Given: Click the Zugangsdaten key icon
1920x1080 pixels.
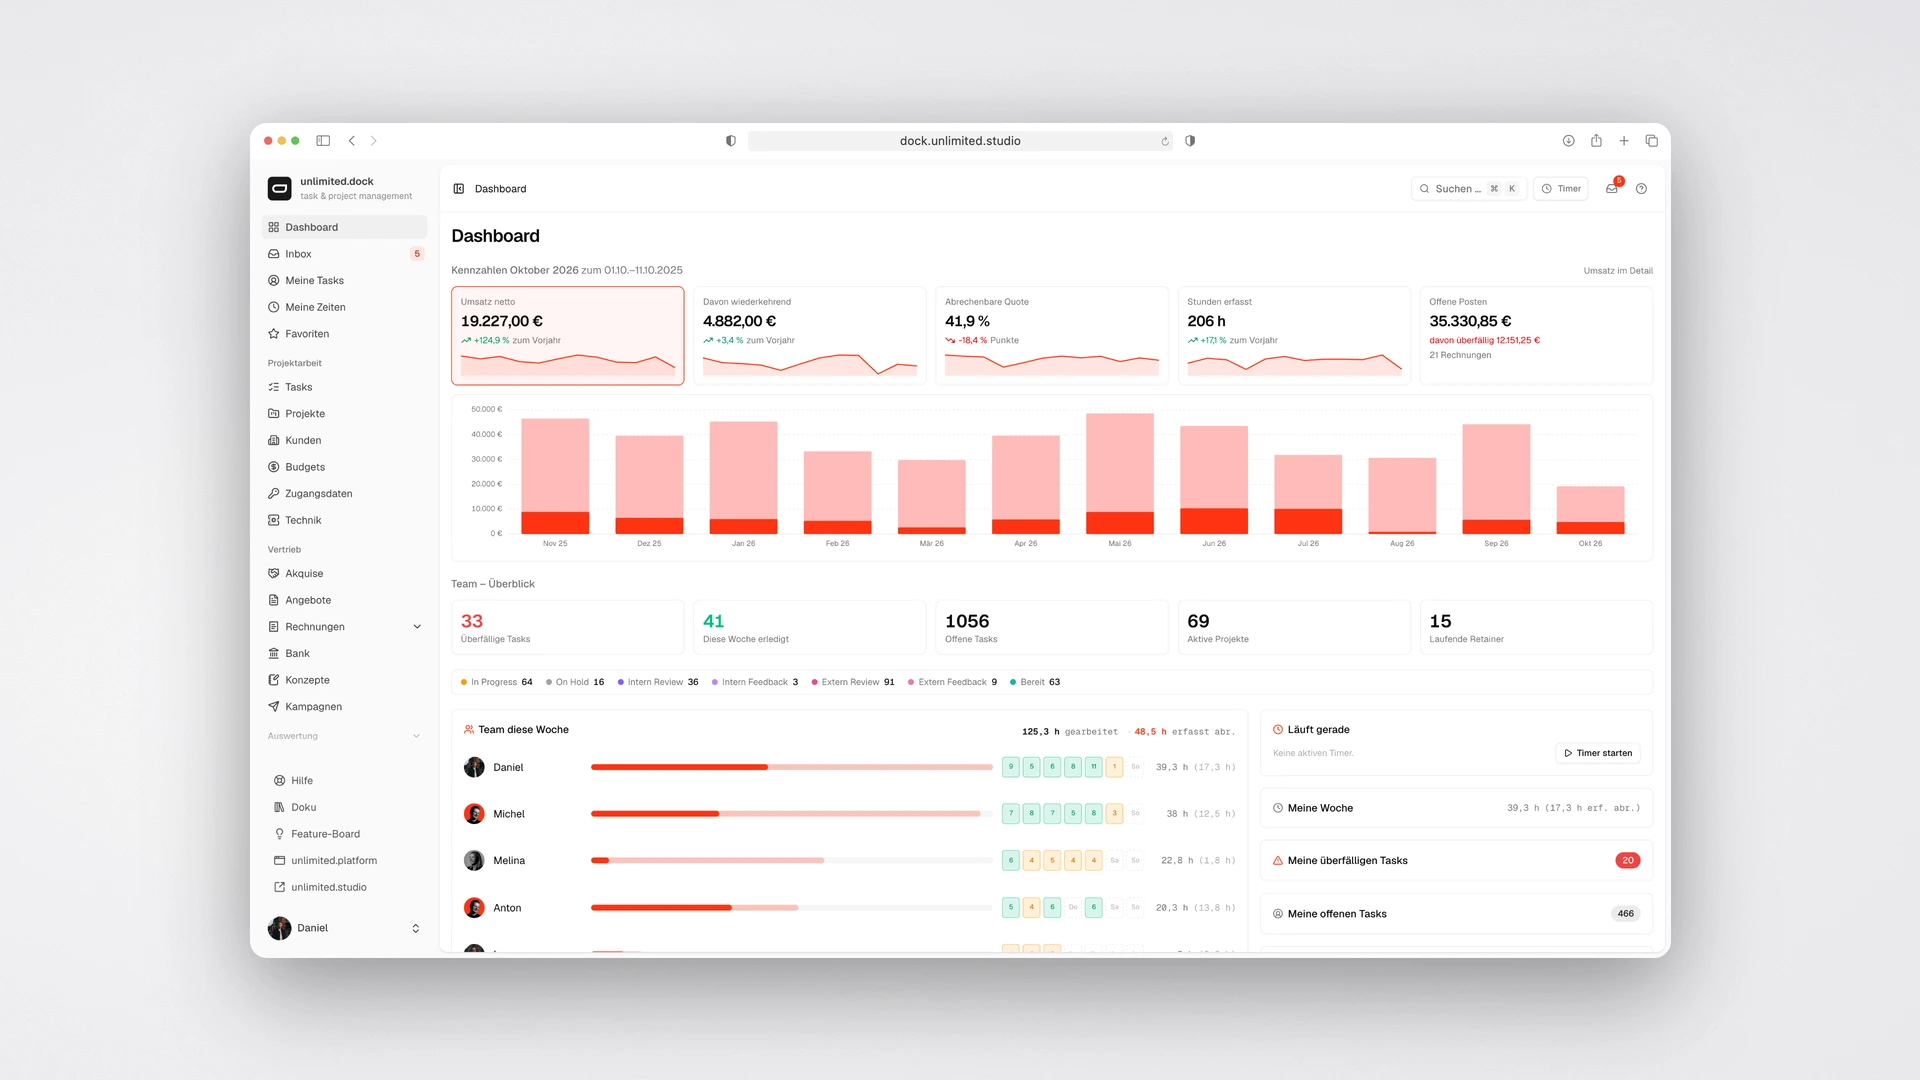Looking at the screenshot, I should click(274, 494).
